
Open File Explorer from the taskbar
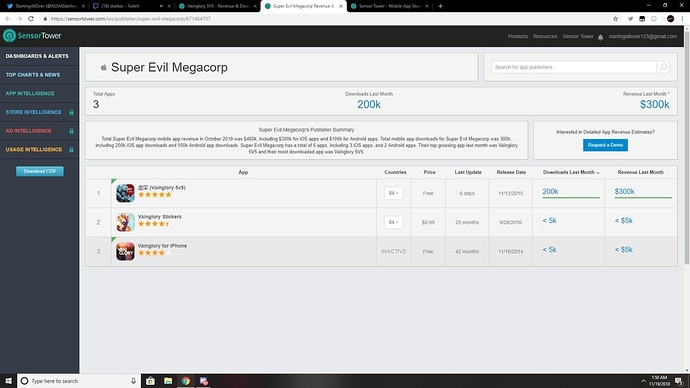tap(168, 381)
